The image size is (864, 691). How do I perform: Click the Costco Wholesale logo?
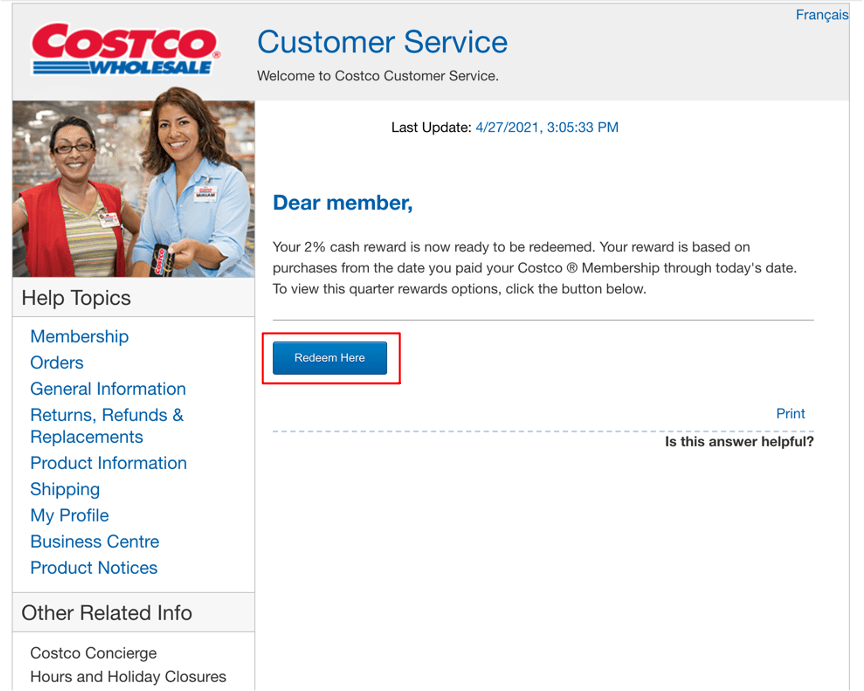(x=125, y=49)
